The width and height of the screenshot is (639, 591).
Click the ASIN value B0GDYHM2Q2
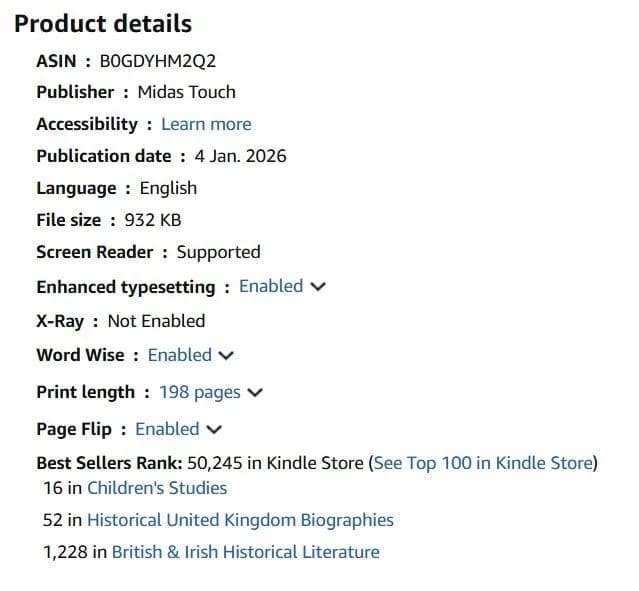pyautogui.click(x=158, y=61)
